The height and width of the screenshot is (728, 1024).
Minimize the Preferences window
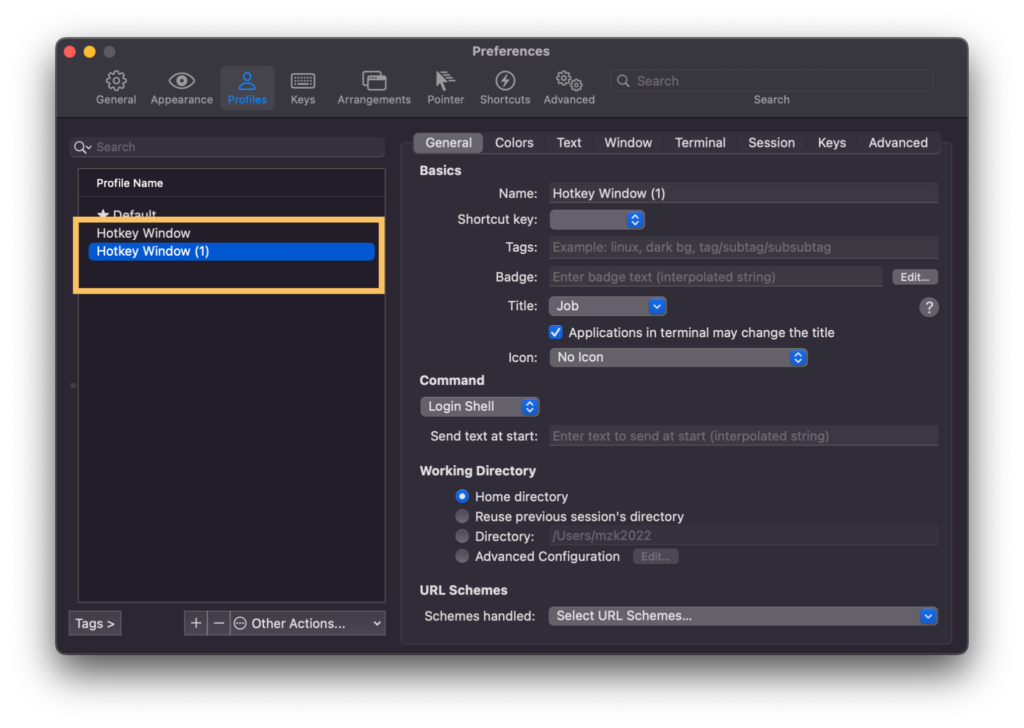(89, 52)
